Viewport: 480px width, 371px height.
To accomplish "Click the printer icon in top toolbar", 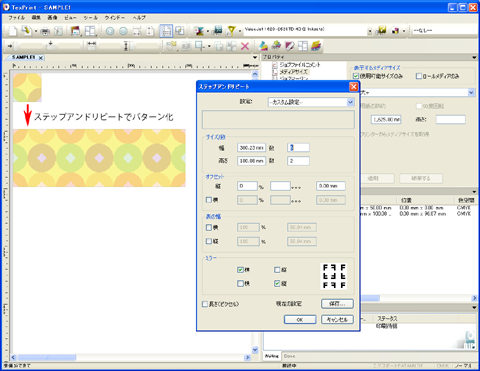I will (45, 31).
